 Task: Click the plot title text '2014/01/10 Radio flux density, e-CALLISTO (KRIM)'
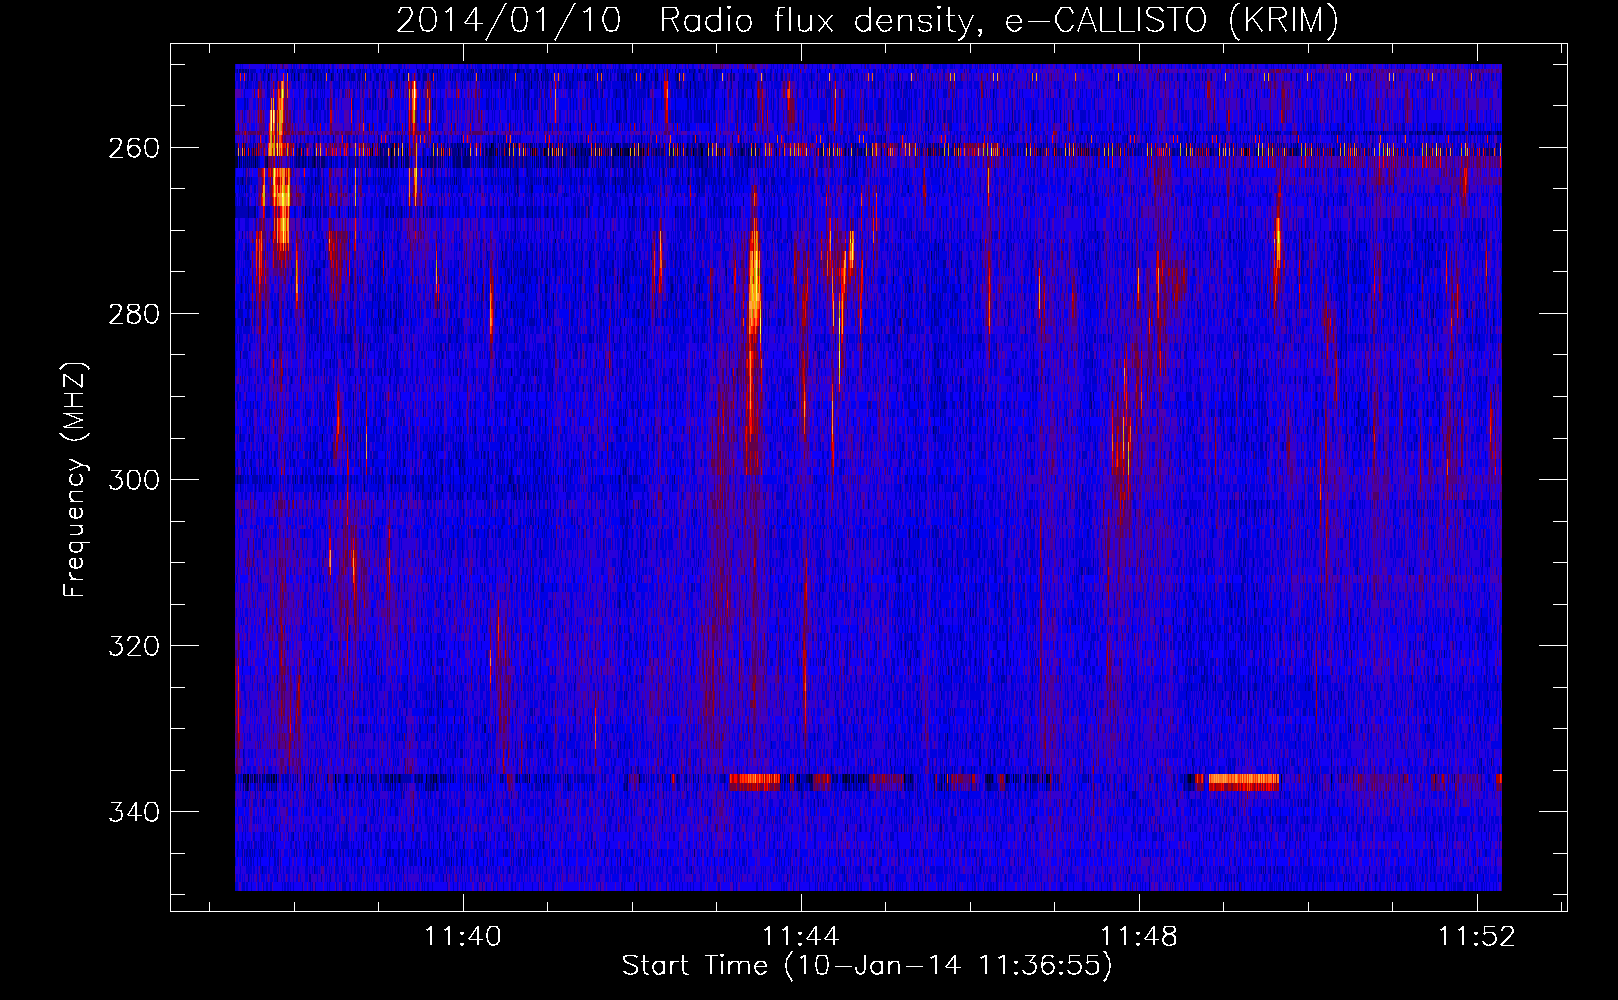coord(867,21)
